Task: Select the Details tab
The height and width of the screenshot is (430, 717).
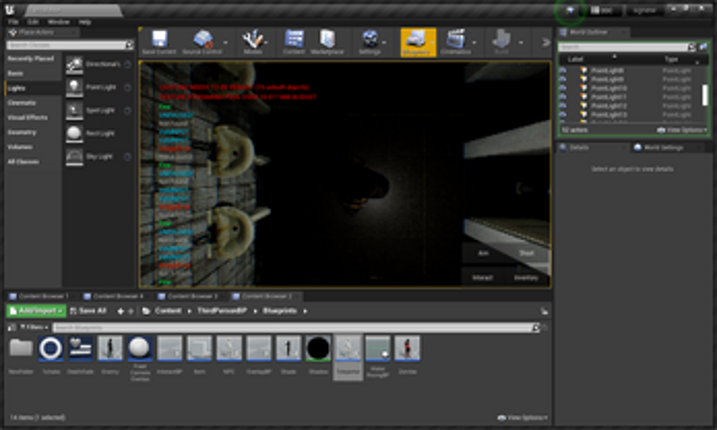Action: click(579, 147)
